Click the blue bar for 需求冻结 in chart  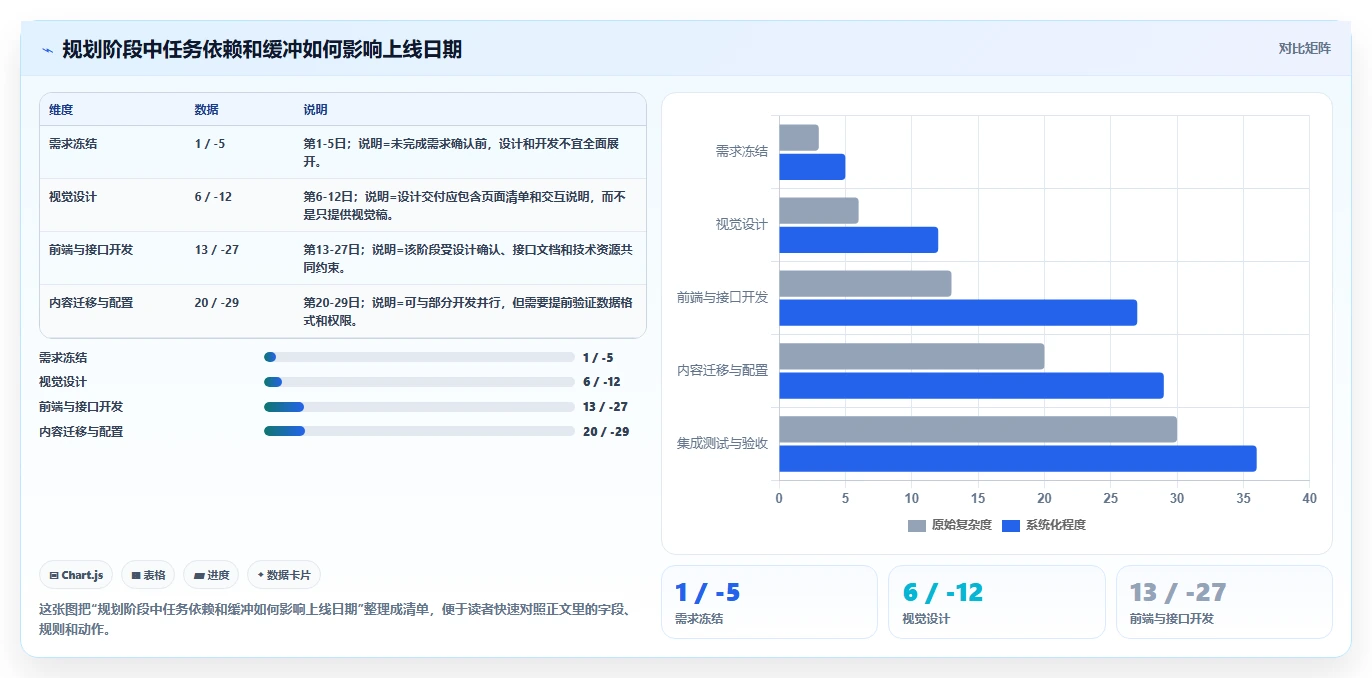point(812,167)
